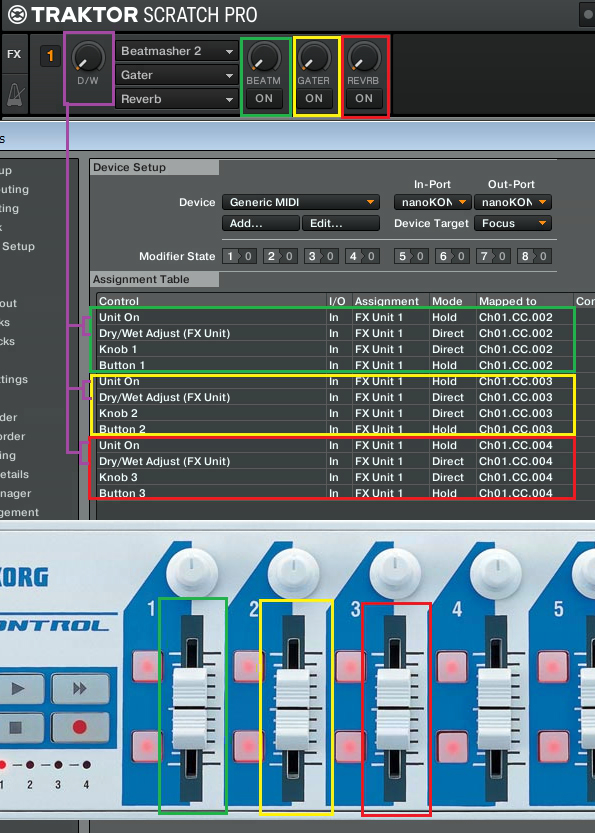The image size is (595, 833).
Task: Open the Out-Port nanoKON dropdown
Action: [513, 202]
